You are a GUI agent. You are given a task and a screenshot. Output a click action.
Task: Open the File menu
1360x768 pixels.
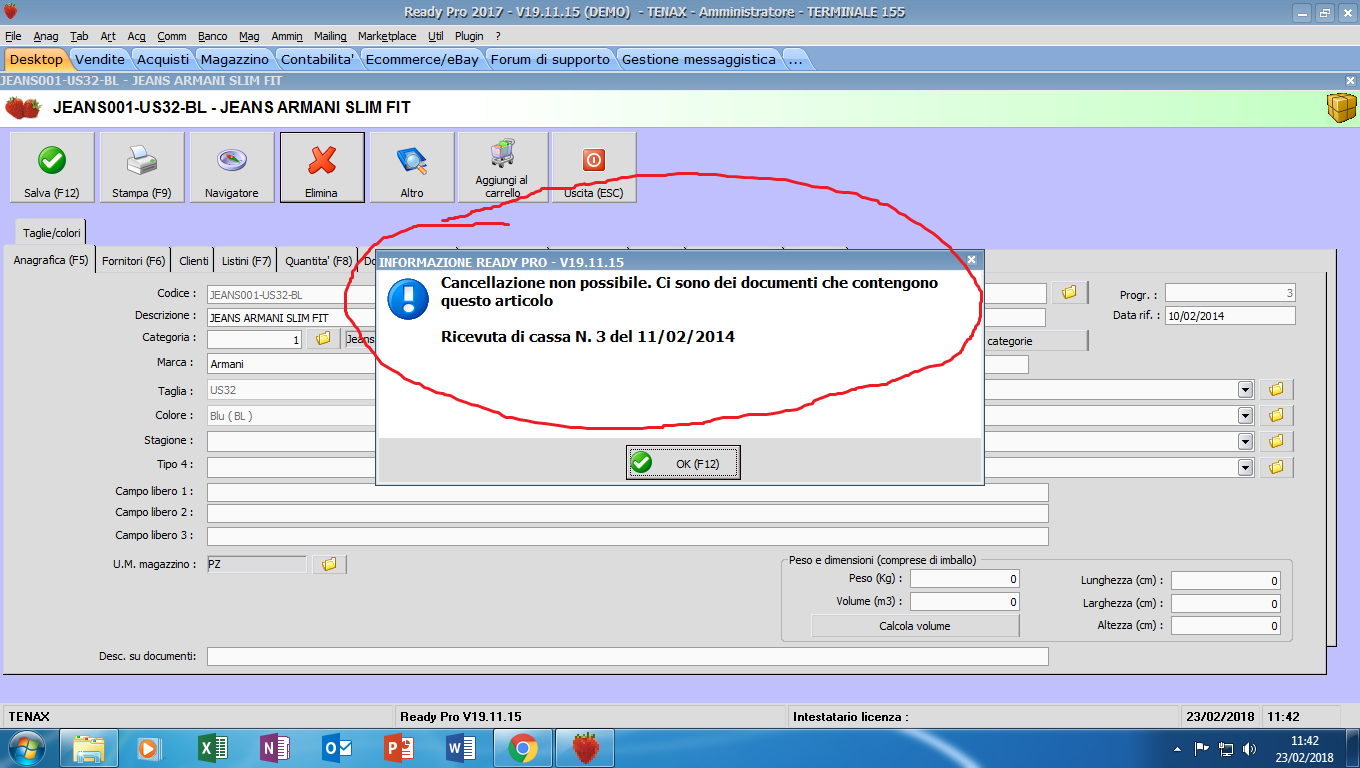tap(13, 36)
